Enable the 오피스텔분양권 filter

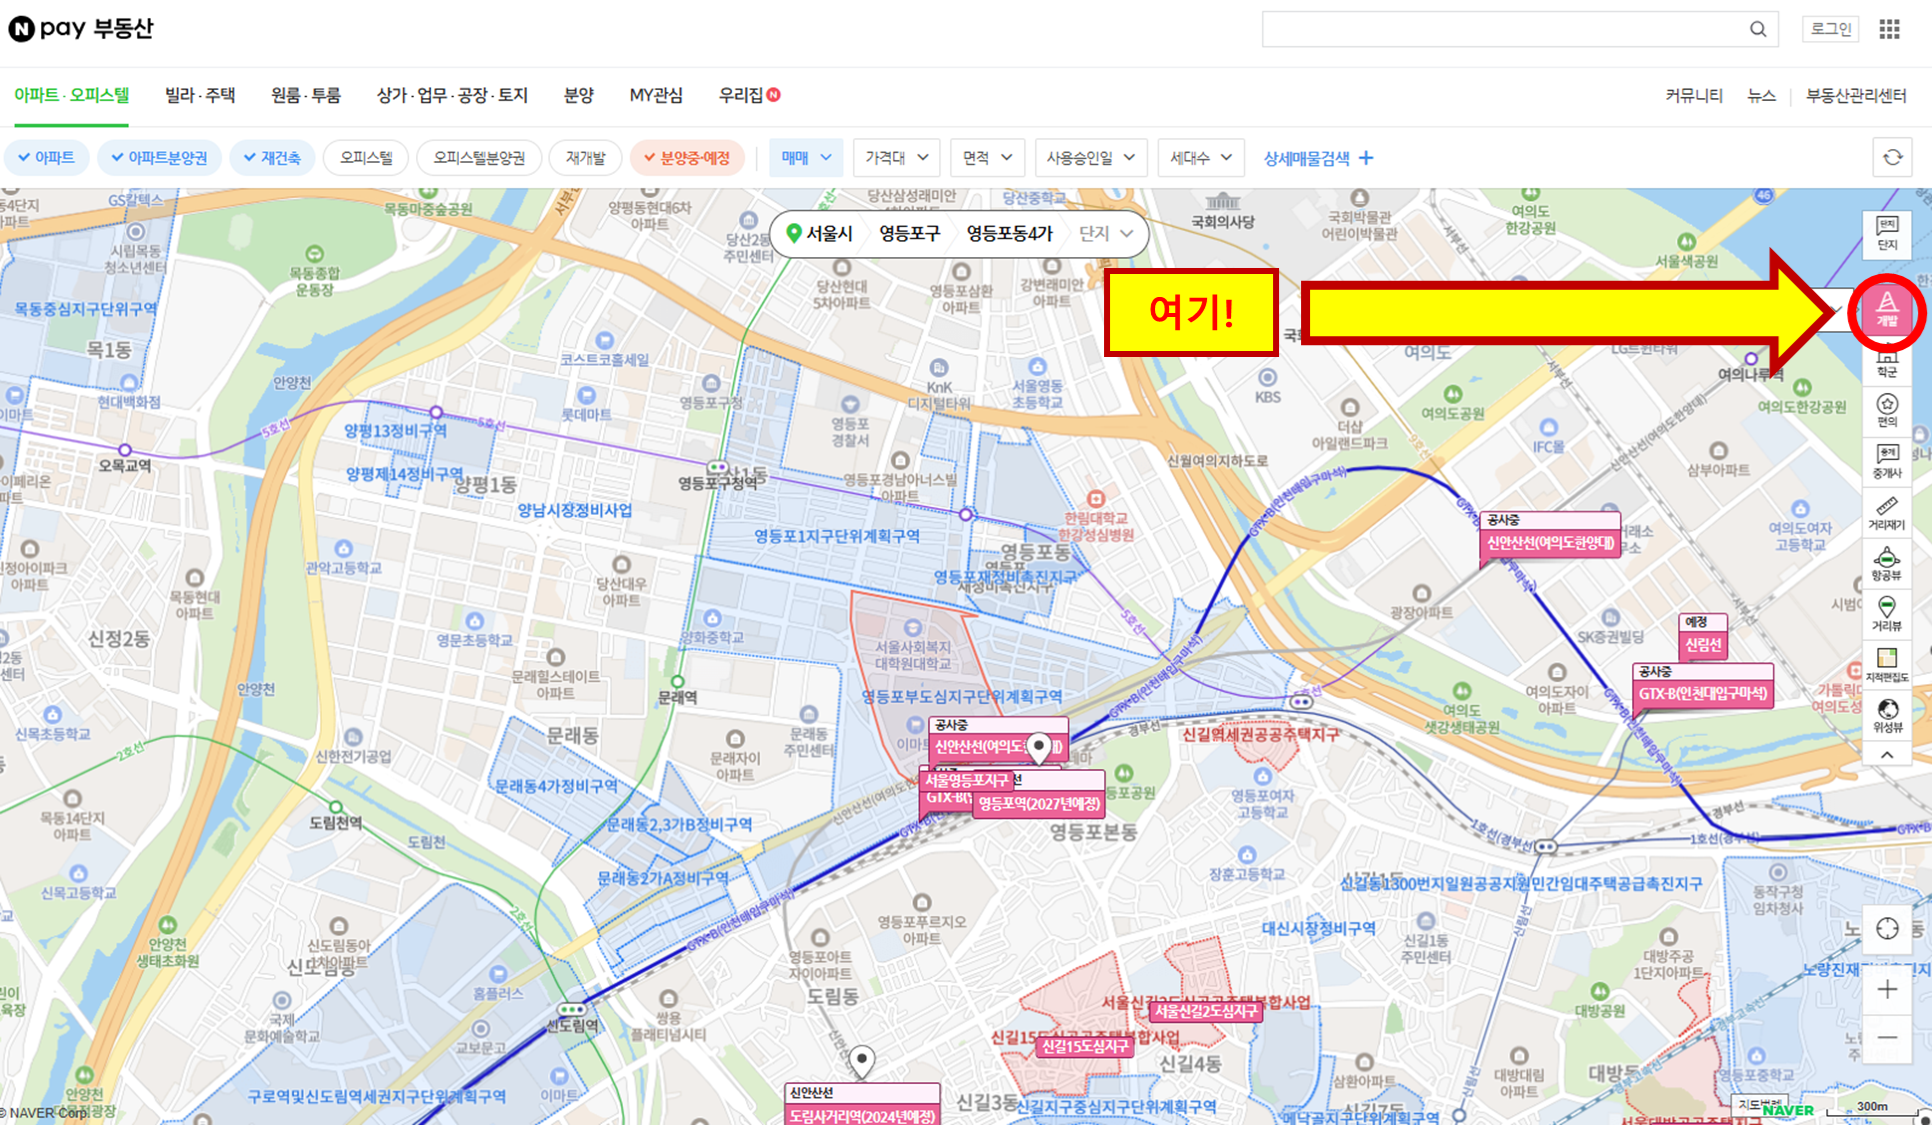tap(479, 158)
